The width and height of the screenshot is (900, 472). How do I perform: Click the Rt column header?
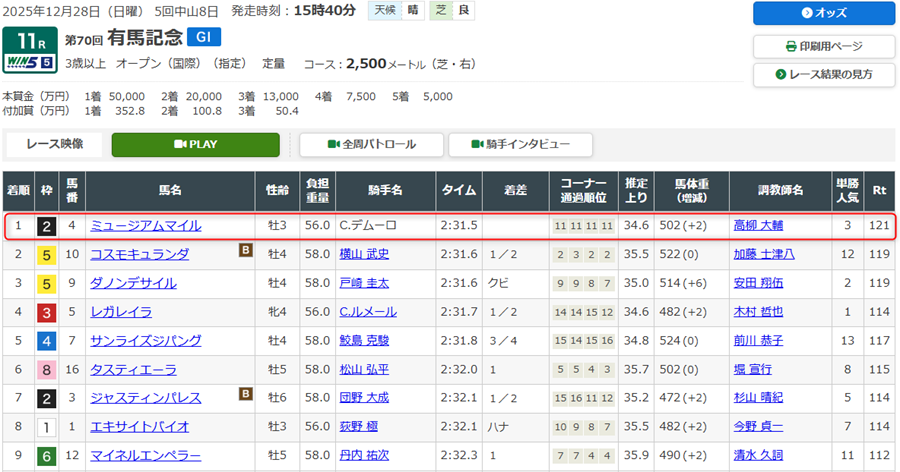[x=879, y=191]
